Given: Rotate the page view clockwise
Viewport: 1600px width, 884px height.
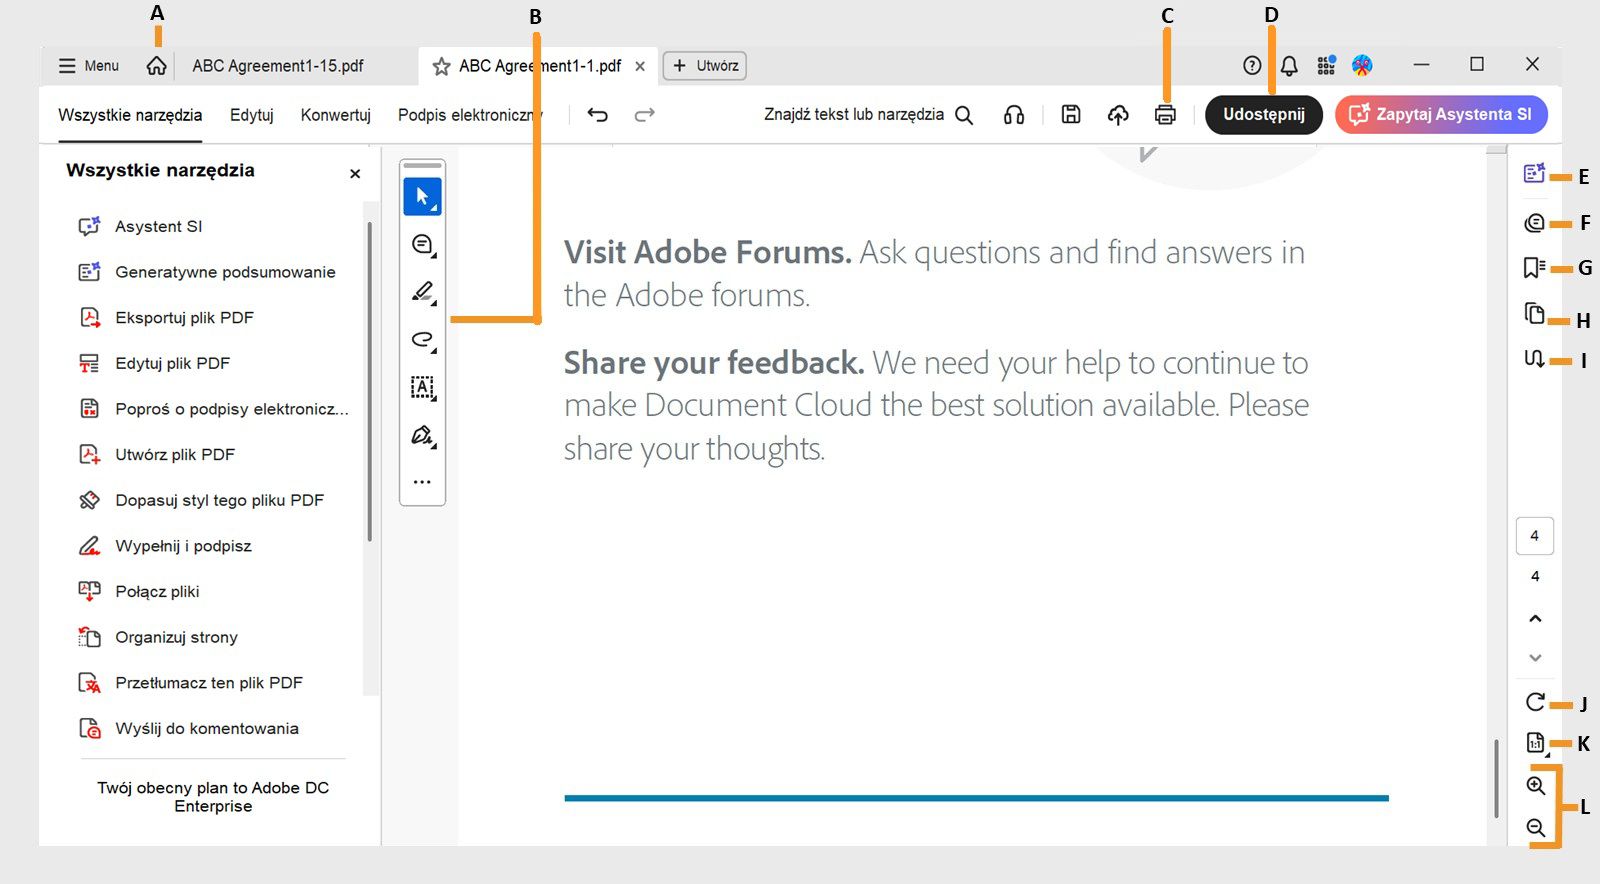Looking at the screenshot, I should click(1535, 702).
